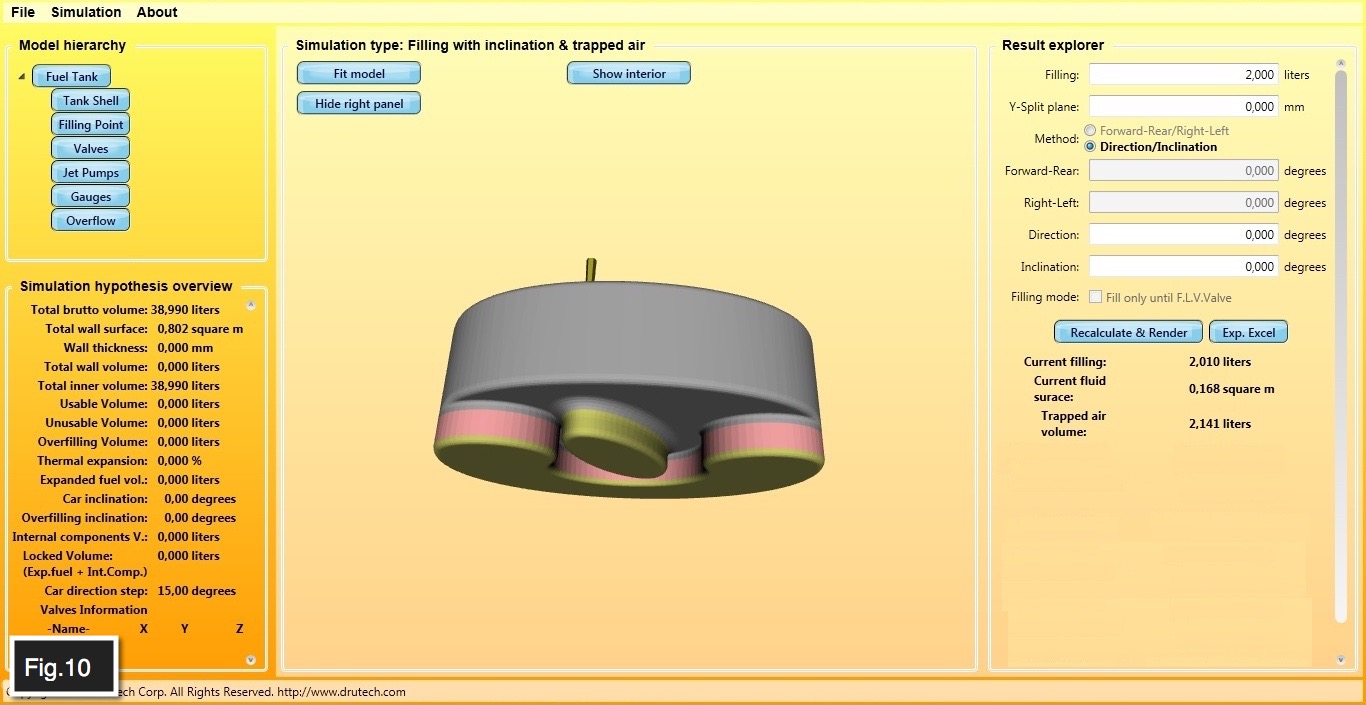This screenshot has width=1366, height=705.
Task: Click Hide right panel button
Action: click(359, 104)
